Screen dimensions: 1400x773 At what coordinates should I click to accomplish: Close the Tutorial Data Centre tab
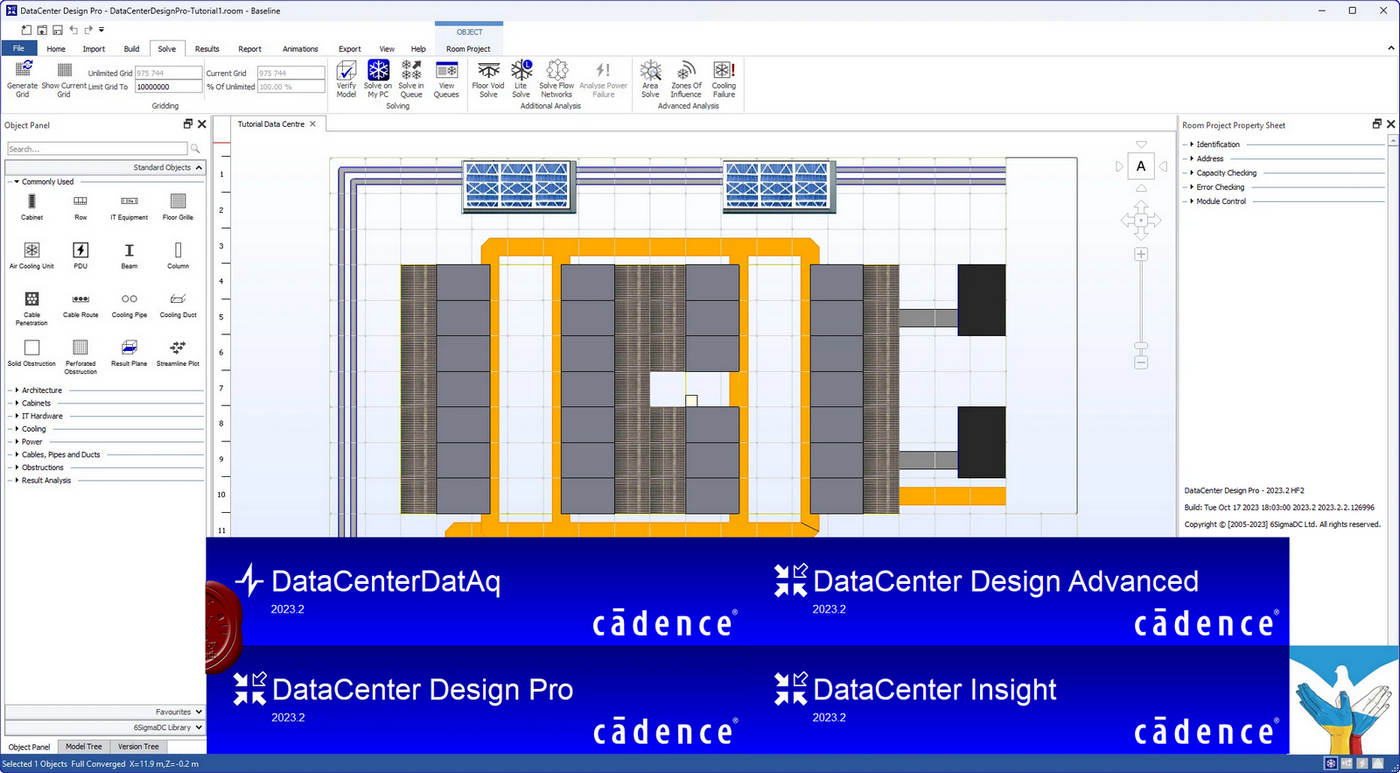tap(313, 124)
